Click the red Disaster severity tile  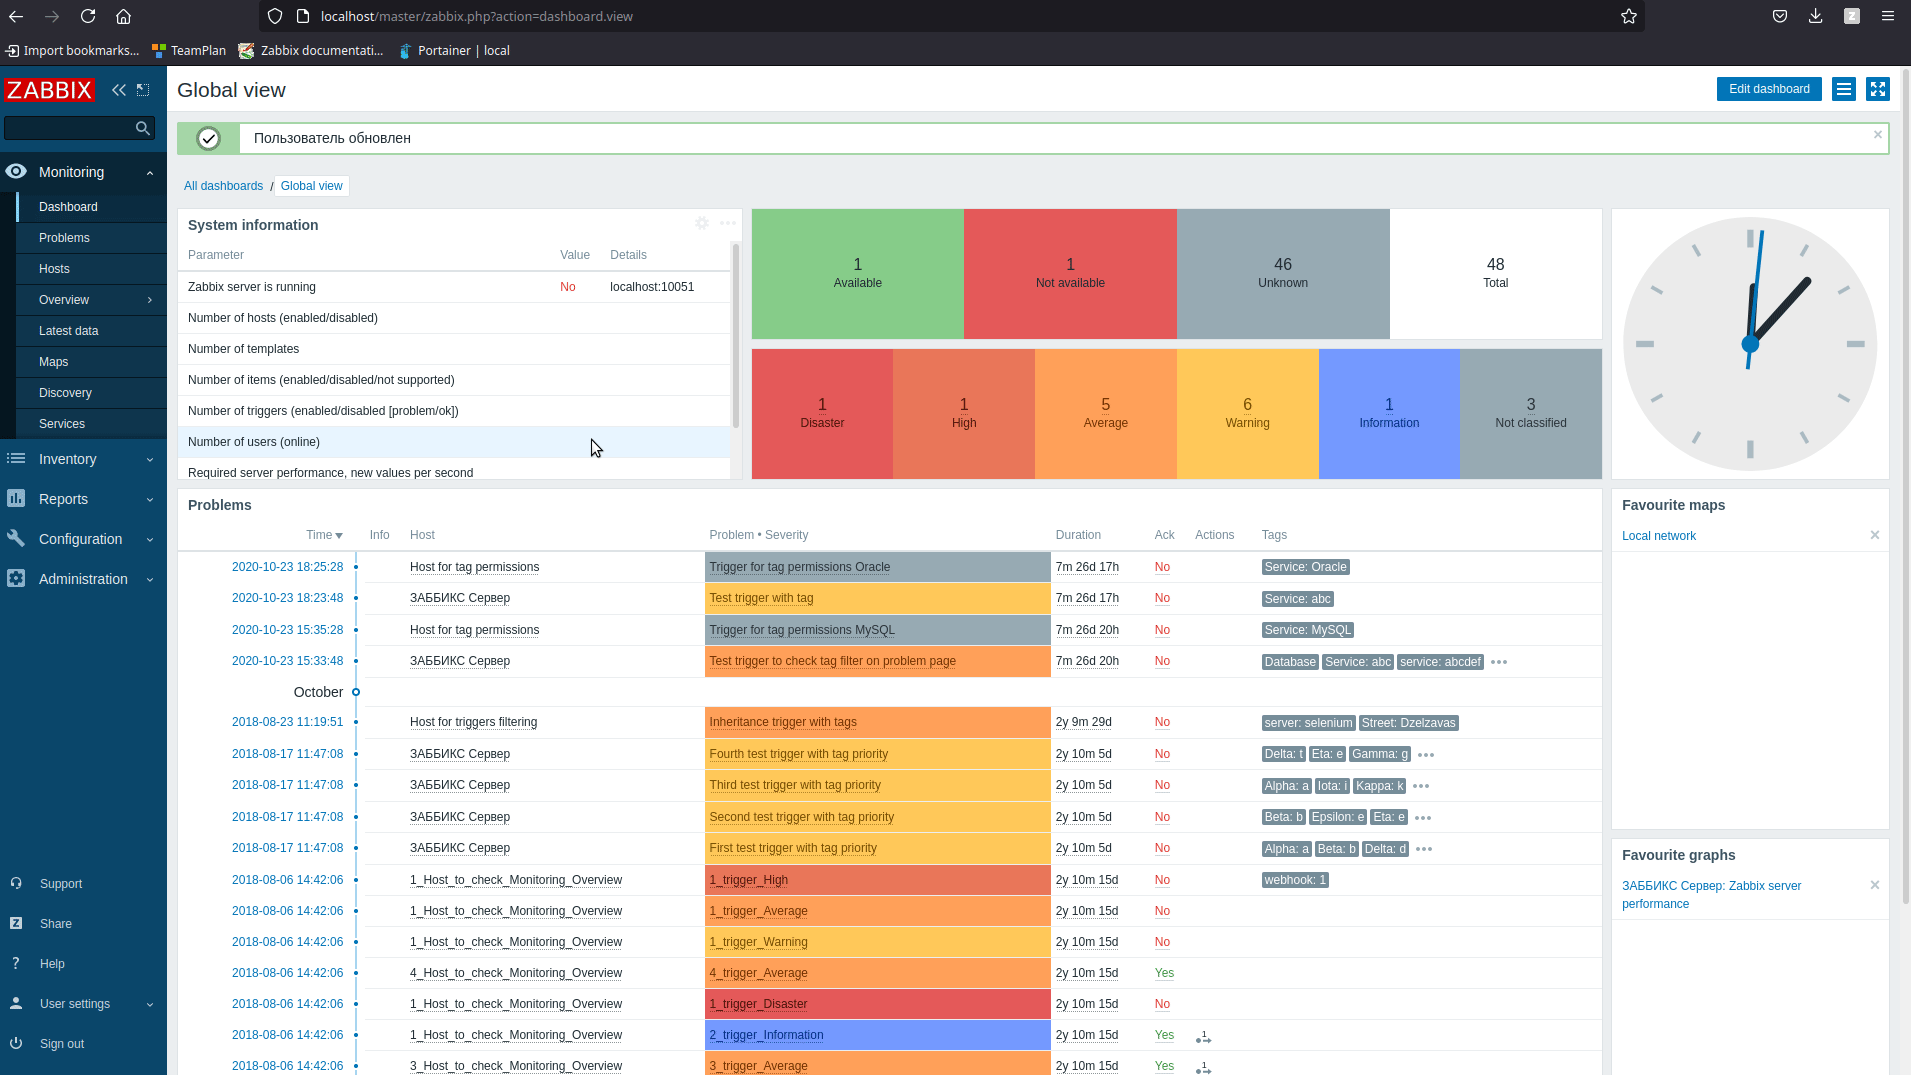822,413
